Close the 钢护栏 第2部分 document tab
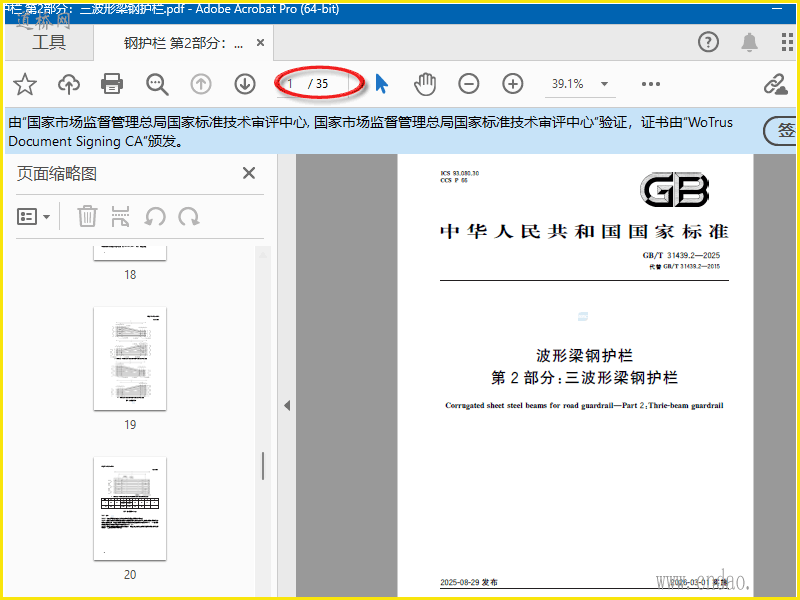 [260, 43]
